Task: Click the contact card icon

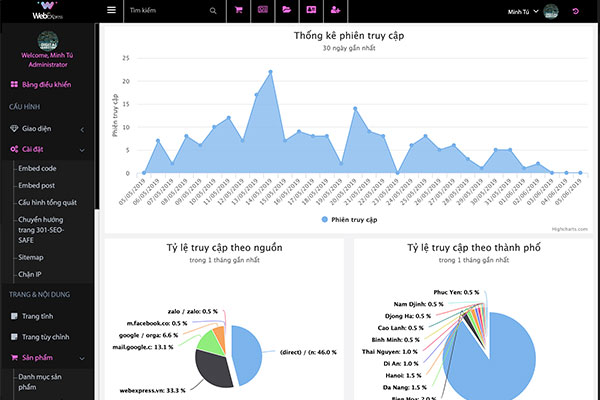Action: (310, 10)
